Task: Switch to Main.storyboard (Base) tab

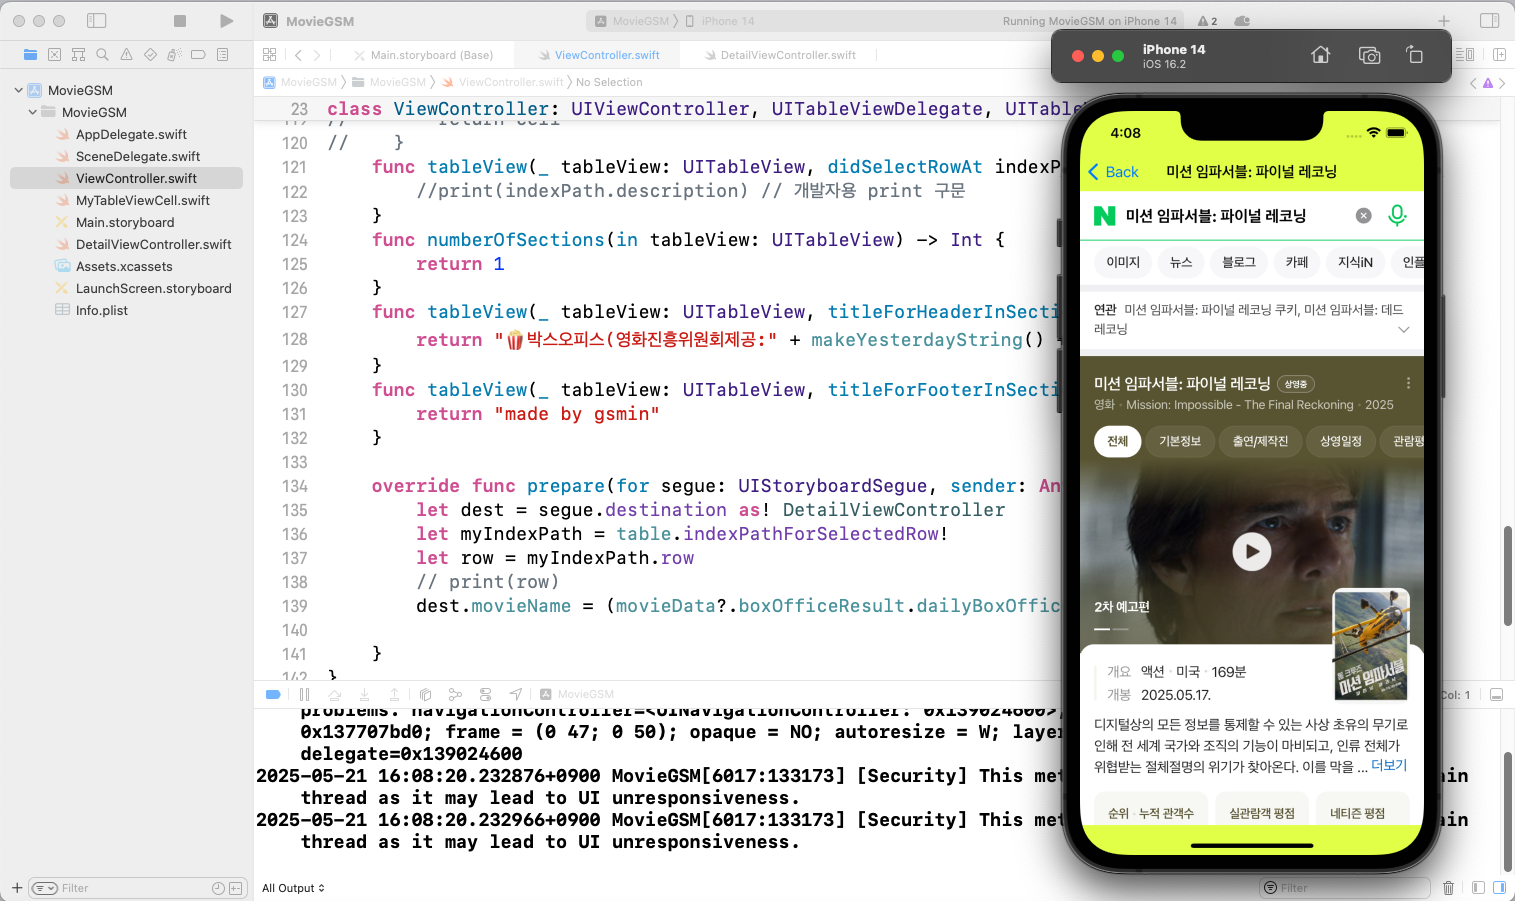Action: (424, 55)
